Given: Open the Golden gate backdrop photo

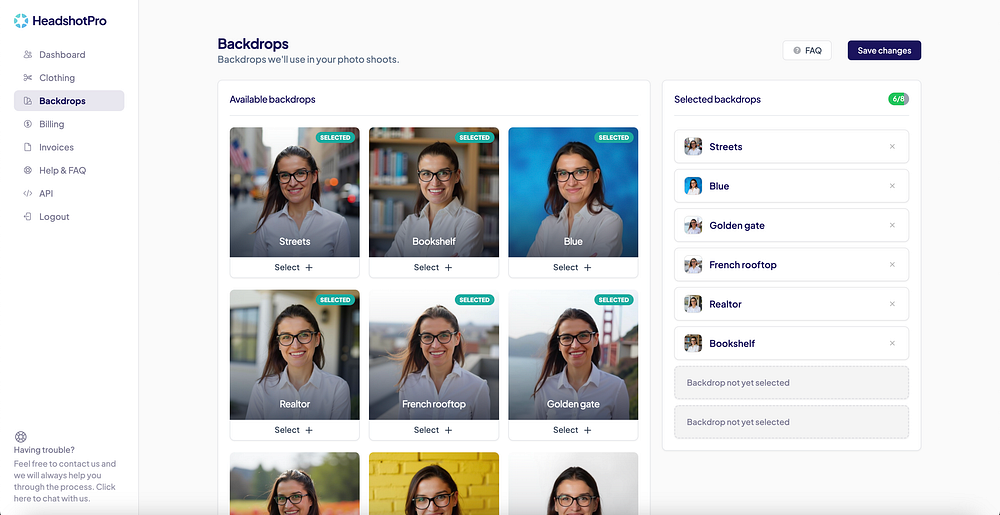Looking at the screenshot, I should [x=573, y=354].
